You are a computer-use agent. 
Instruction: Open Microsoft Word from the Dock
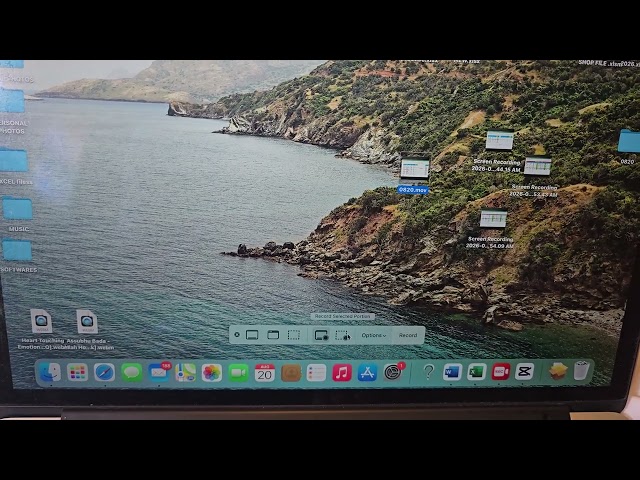click(452, 372)
